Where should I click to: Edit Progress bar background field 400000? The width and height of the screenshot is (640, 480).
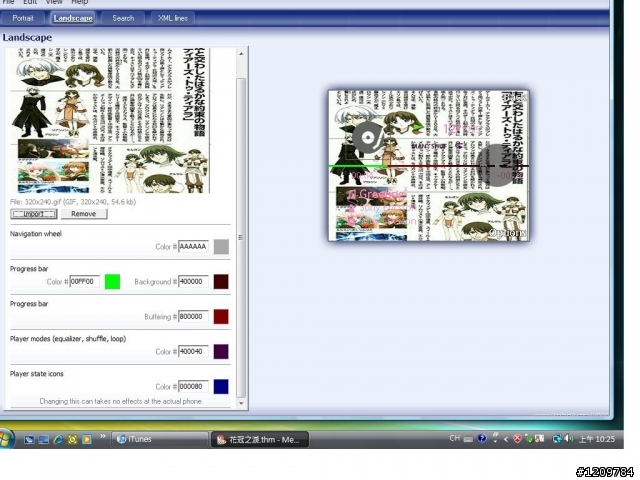[193, 282]
